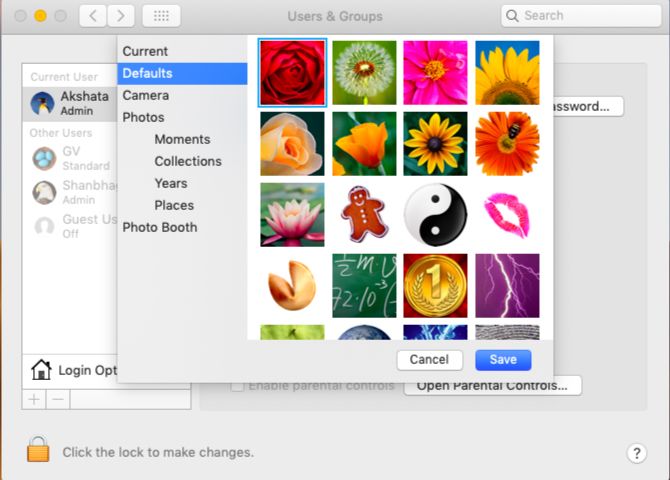Pick the pink lips picture
670x480 pixels.
click(507, 215)
